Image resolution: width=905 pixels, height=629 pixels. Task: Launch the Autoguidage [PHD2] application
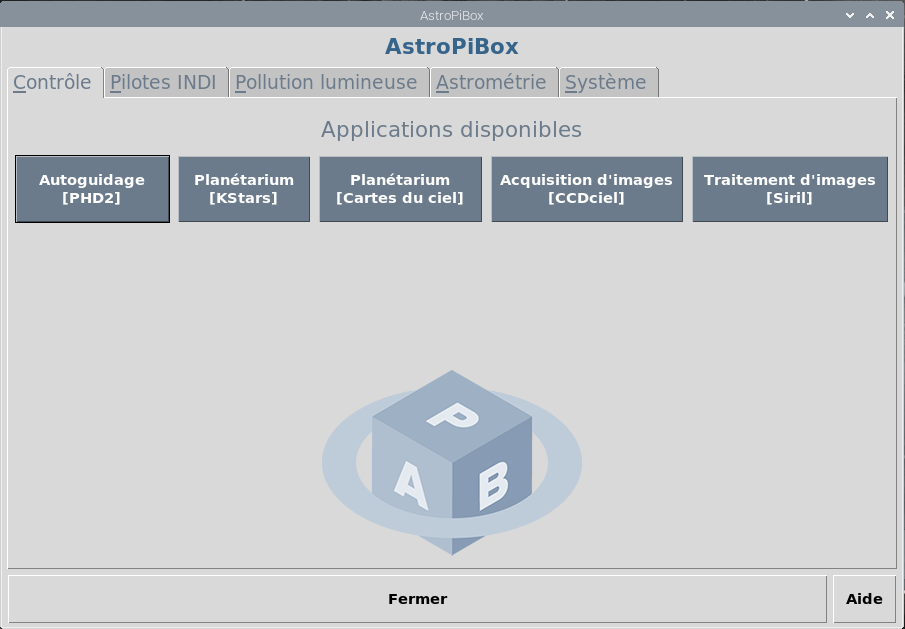tap(92, 189)
